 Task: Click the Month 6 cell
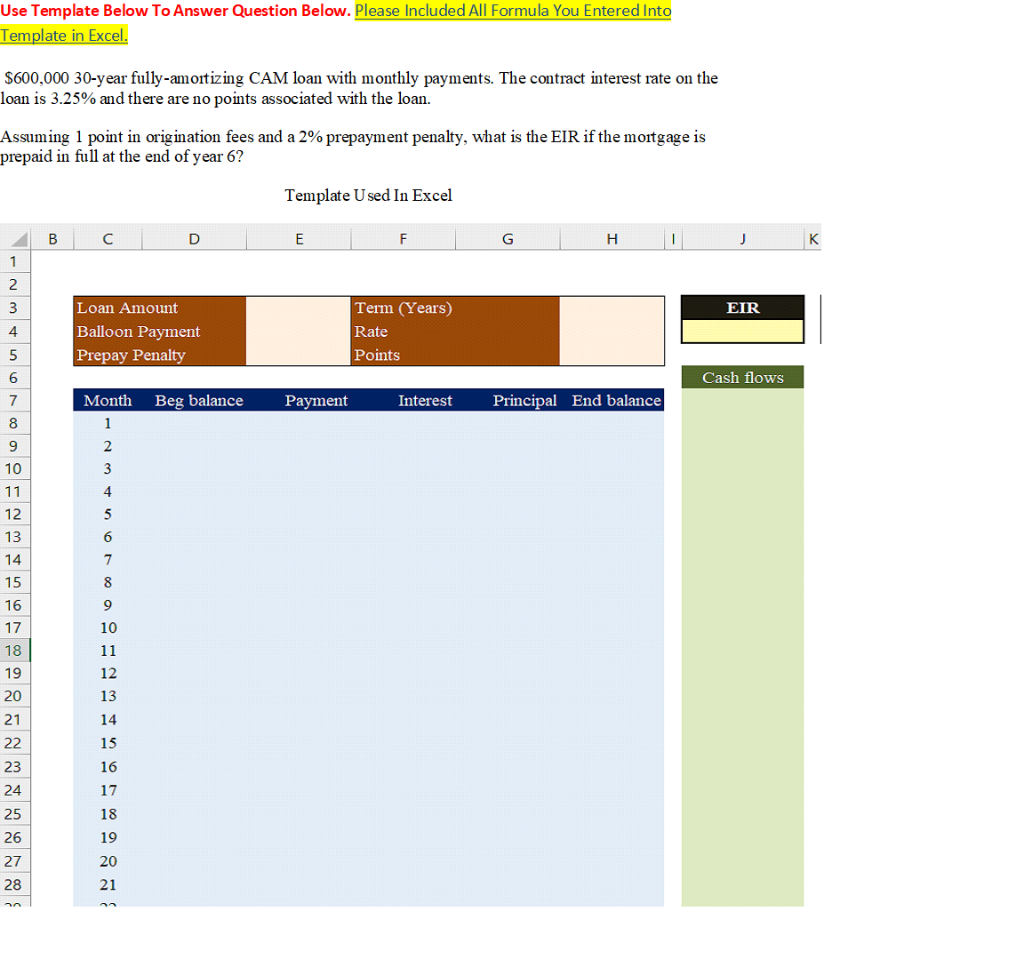108,537
